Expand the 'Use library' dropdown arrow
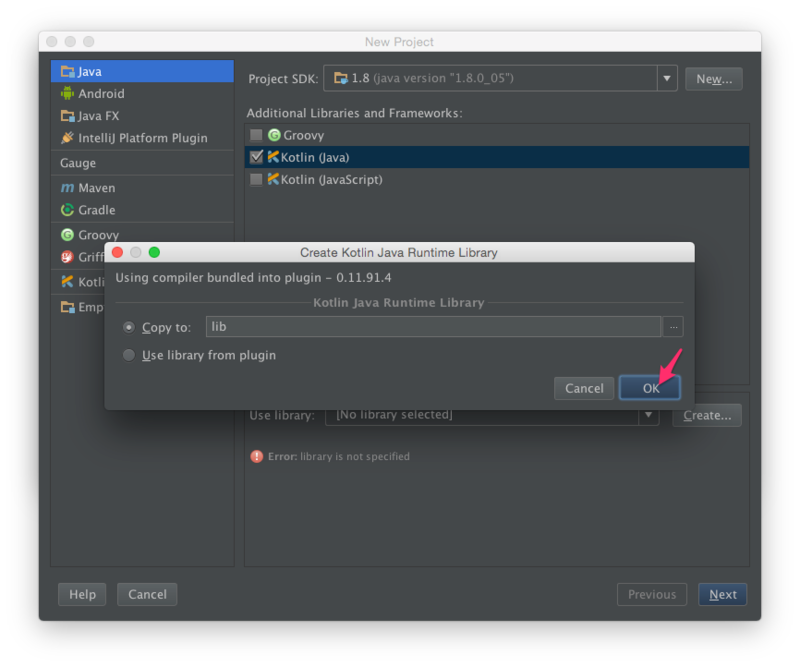The width and height of the screenshot is (800, 667). 648,415
